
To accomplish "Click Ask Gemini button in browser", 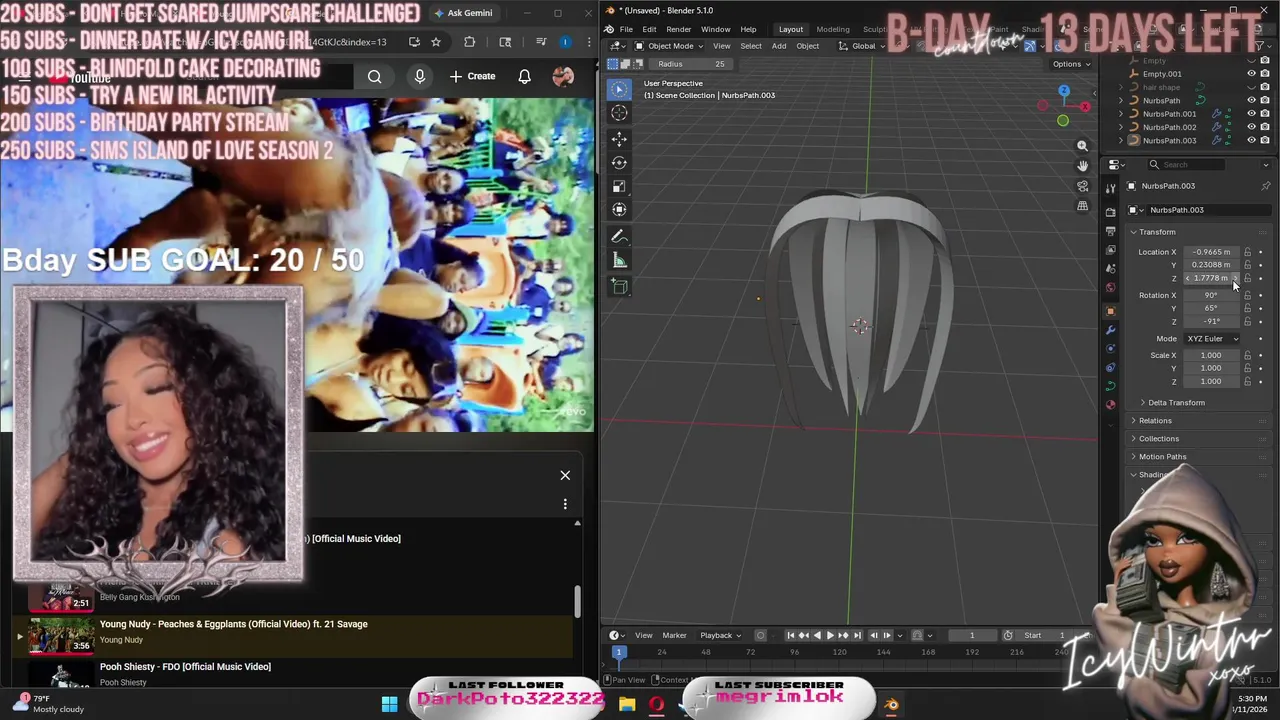I will point(464,13).
